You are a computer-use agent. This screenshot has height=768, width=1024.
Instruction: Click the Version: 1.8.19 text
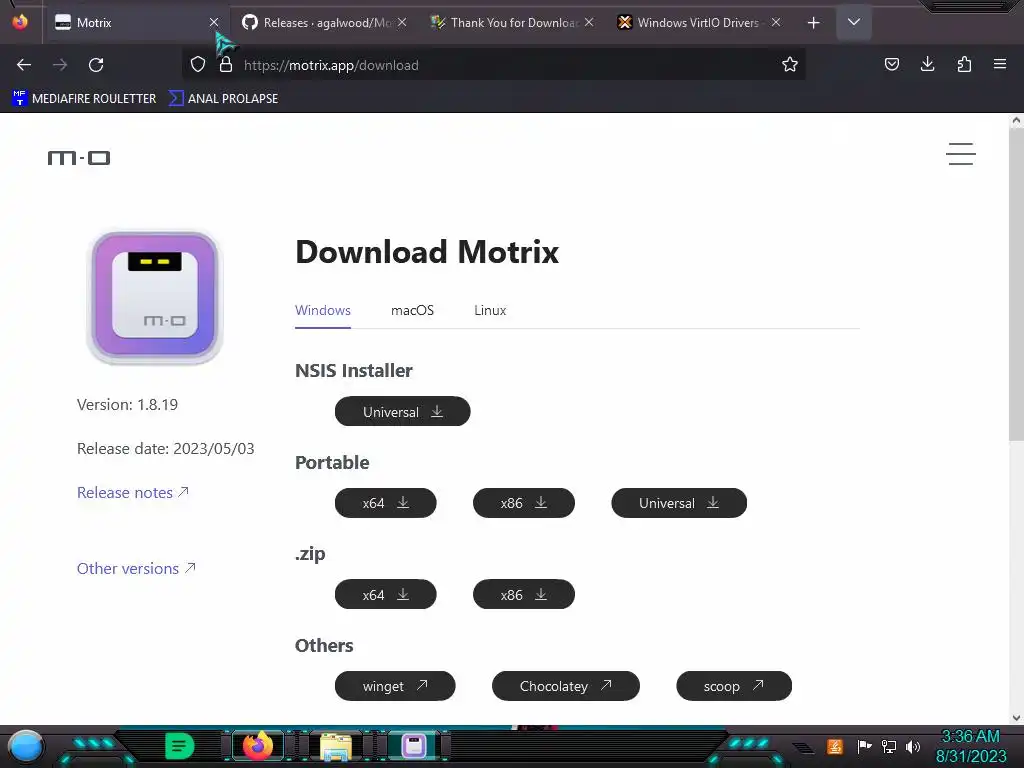127,404
